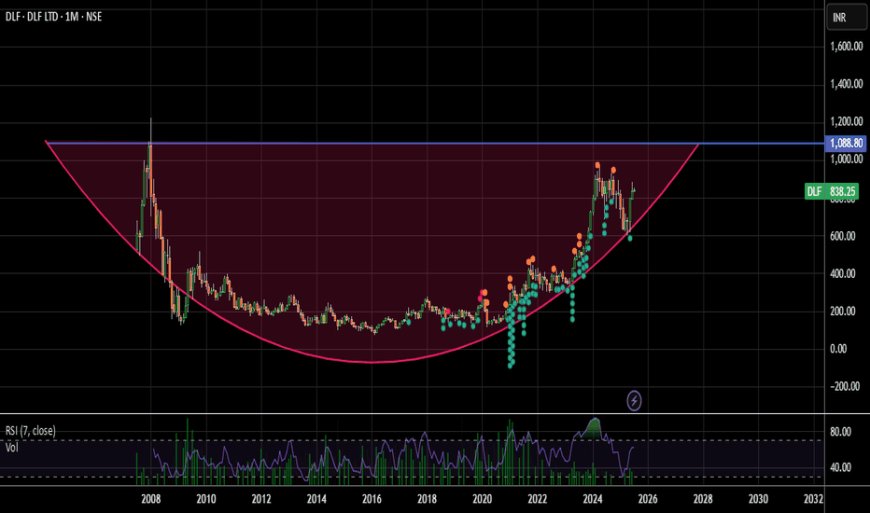Image resolution: width=870 pixels, height=513 pixels.
Task: Click the 2008 peak candle wick
Action: point(151,125)
